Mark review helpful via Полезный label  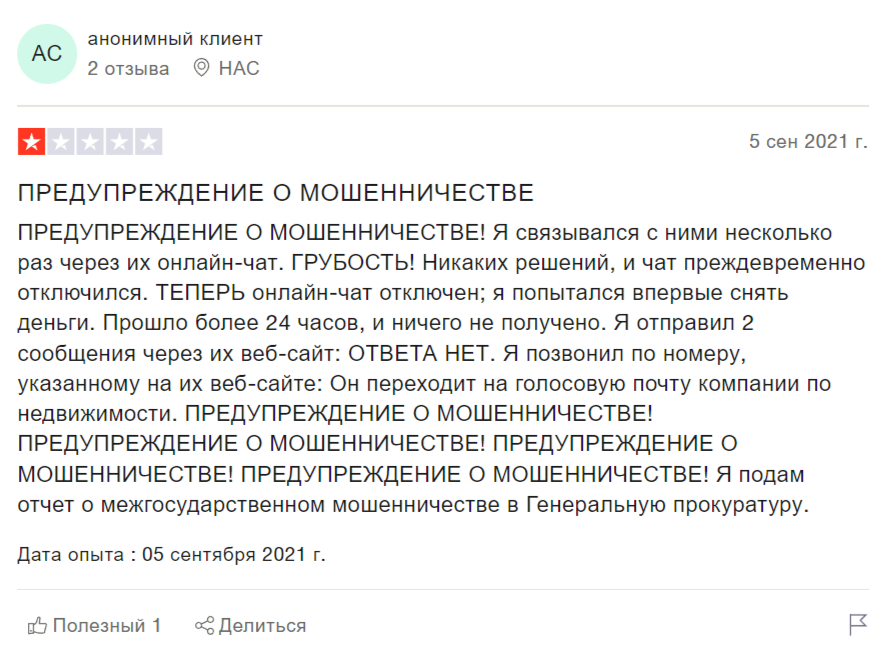pos(106,626)
